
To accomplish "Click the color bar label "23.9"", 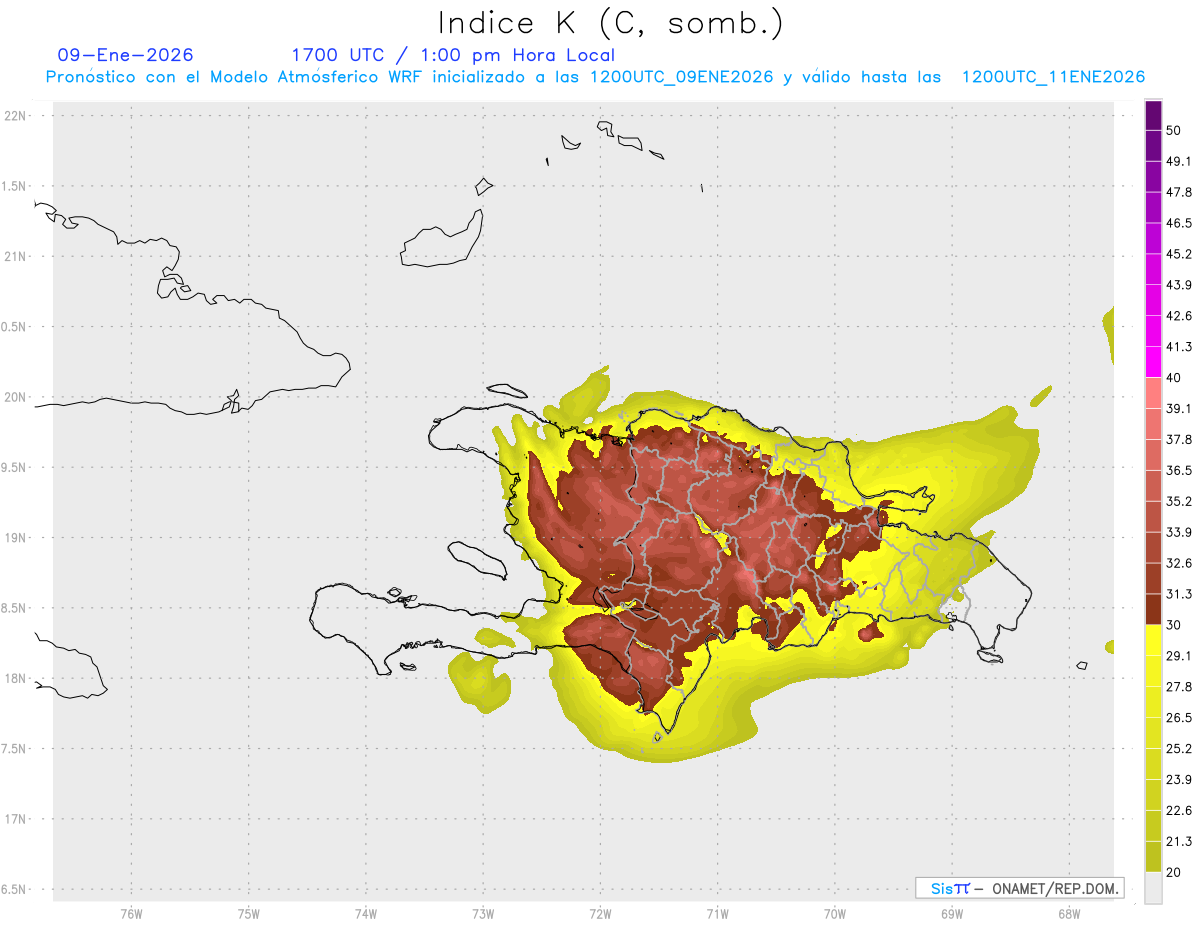I will point(1179,779).
